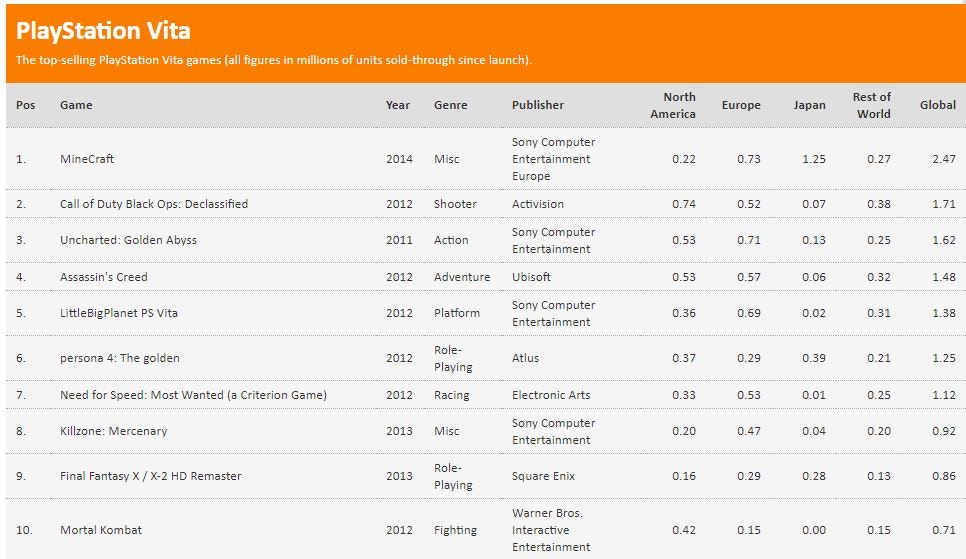Select Call of Duty Black Ops: Declassified
The width and height of the screenshot is (966, 559).
(x=154, y=204)
